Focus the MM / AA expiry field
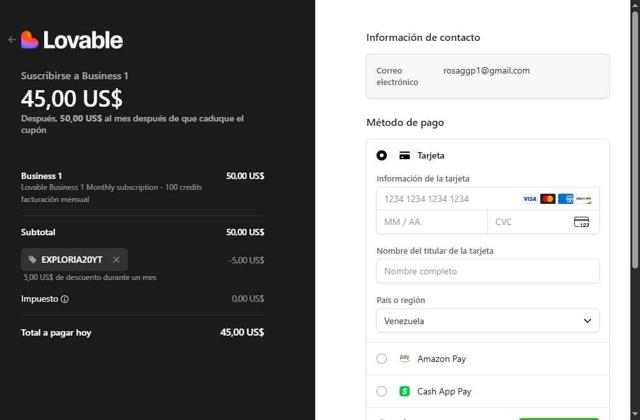The height and width of the screenshot is (420, 640). (432, 222)
